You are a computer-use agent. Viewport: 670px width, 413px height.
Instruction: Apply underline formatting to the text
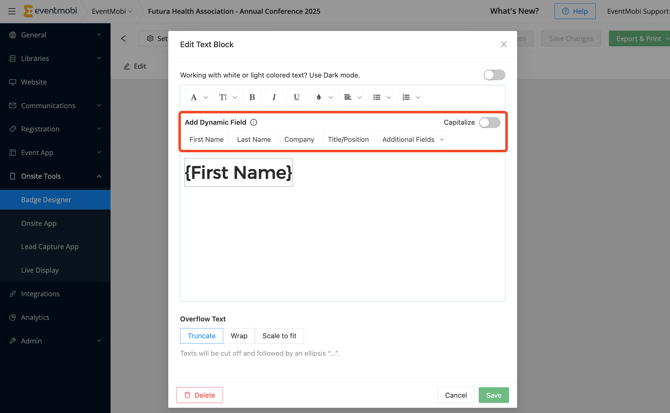296,97
